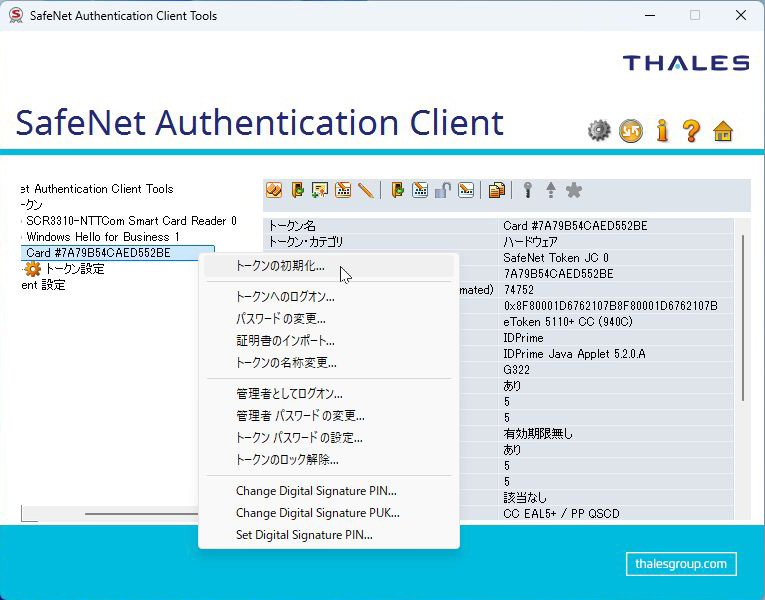Close the SafeNet Authentication Client Tools window
The image size is (765, 600).
pyautogui.click(x=741, y=15)
